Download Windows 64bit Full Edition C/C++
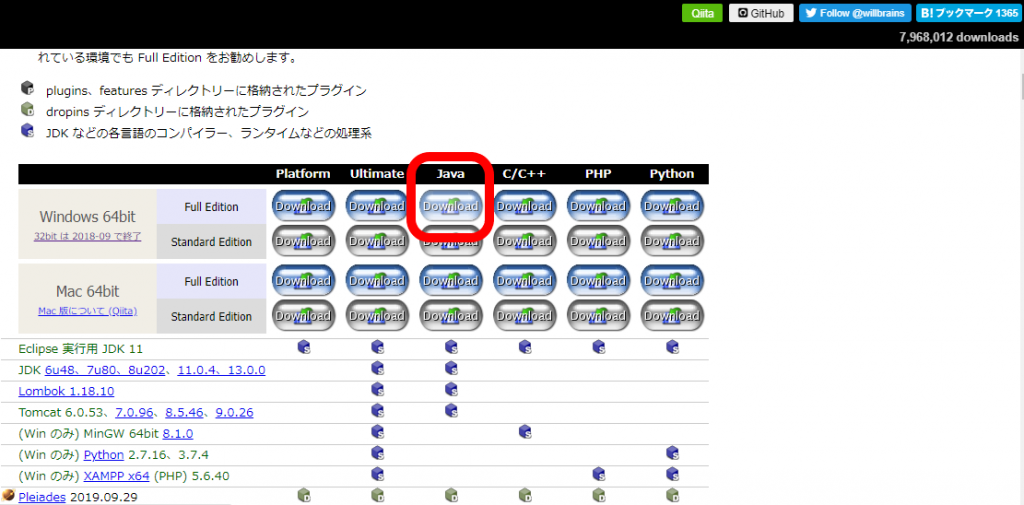Image resolution: width=1024 pixels, height=505 pixels. tap(524, 207)
